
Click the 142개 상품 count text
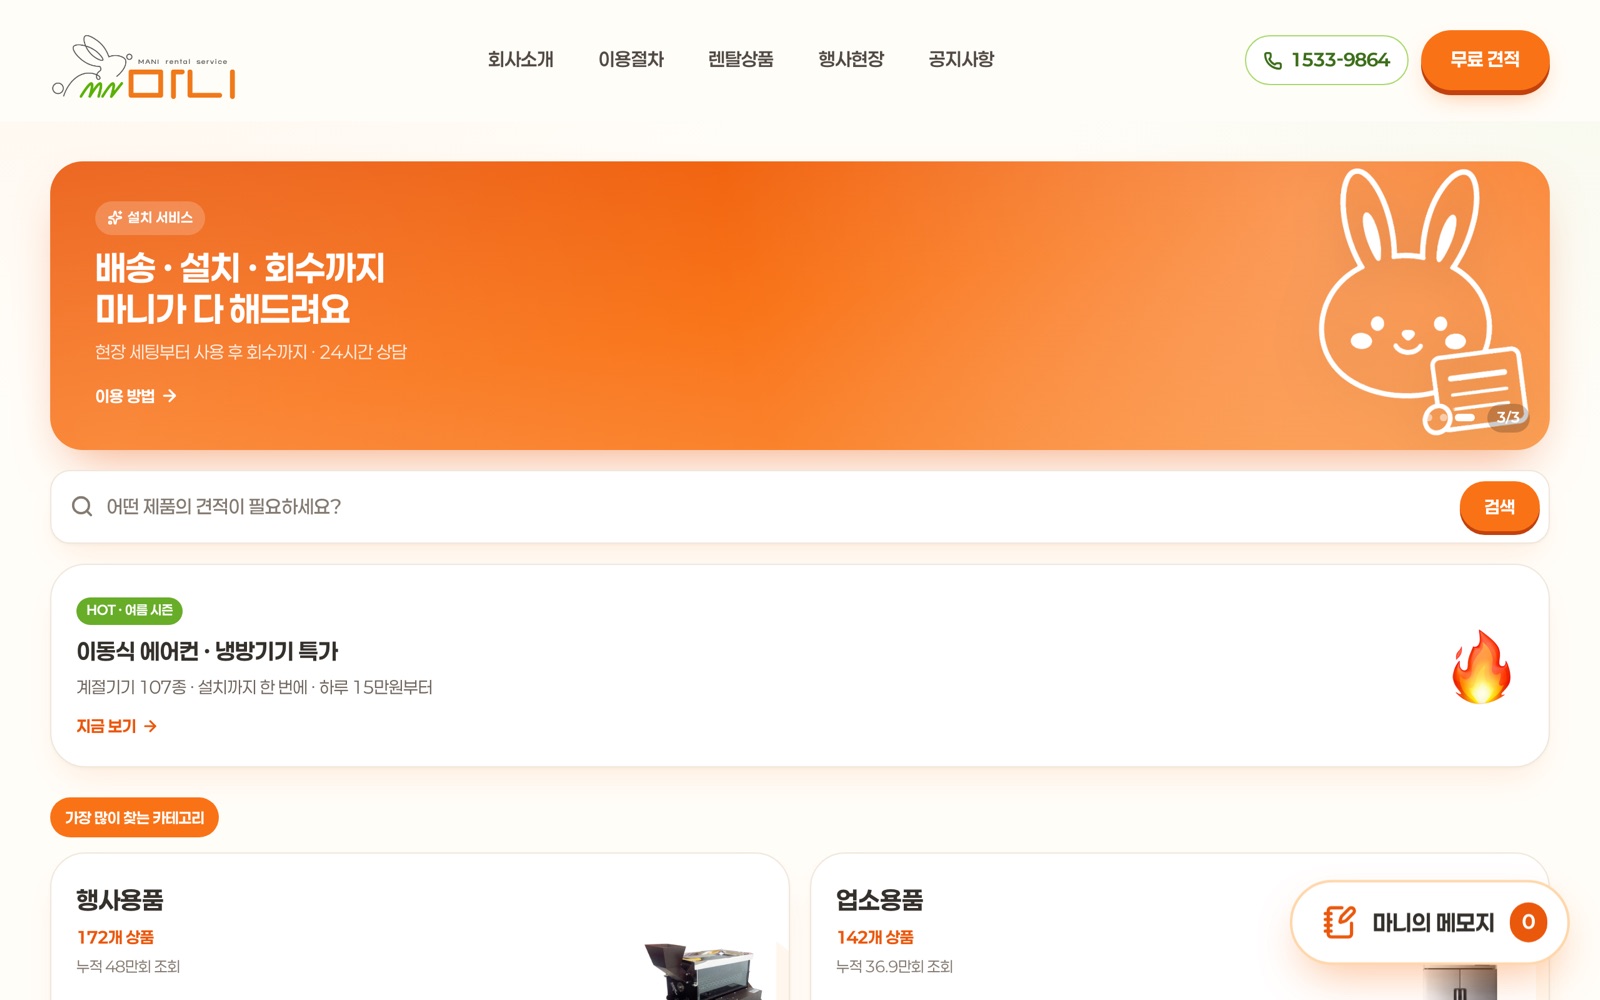[875, 937]
